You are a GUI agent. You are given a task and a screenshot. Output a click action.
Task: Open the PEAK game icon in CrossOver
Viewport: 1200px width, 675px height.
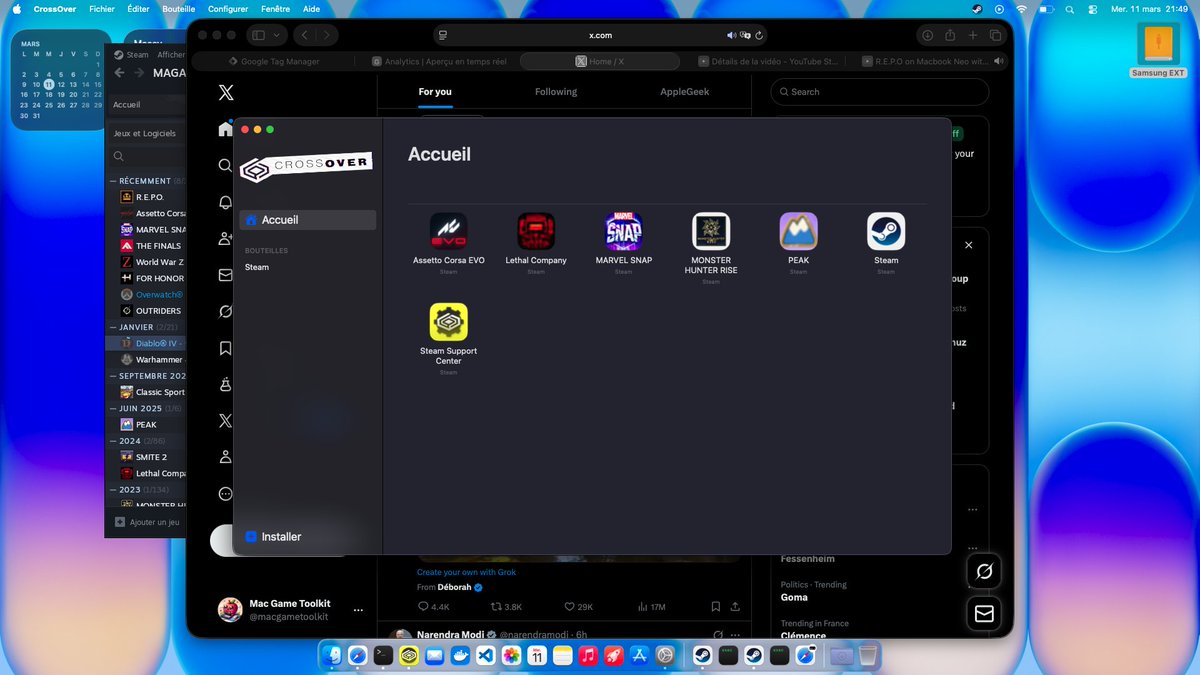798,231
